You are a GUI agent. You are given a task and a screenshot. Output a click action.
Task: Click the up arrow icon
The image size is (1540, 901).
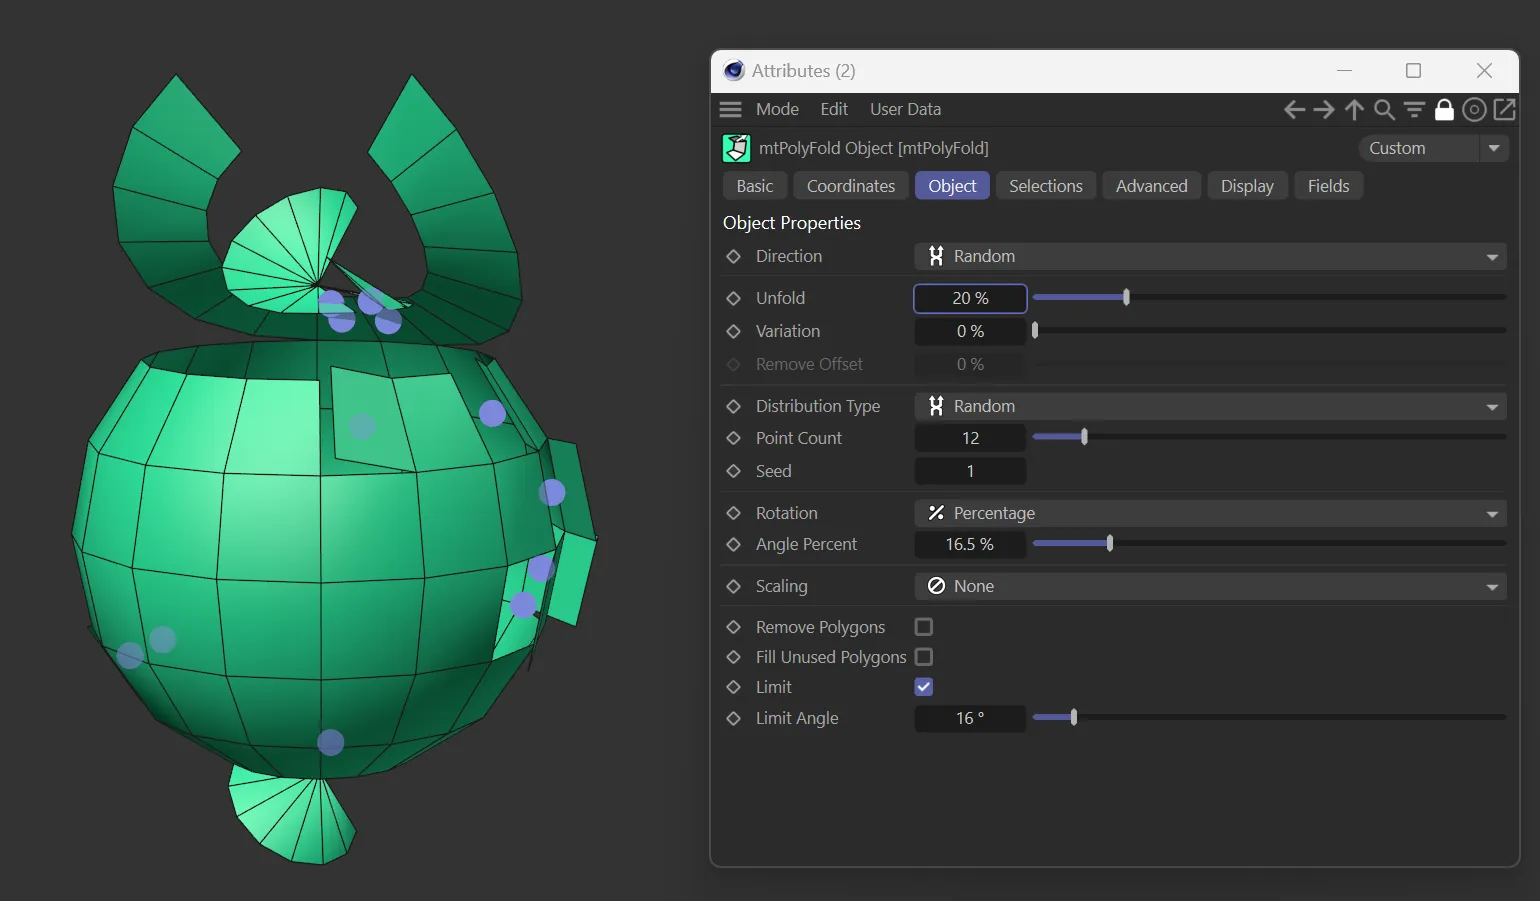click(1354, 110)
